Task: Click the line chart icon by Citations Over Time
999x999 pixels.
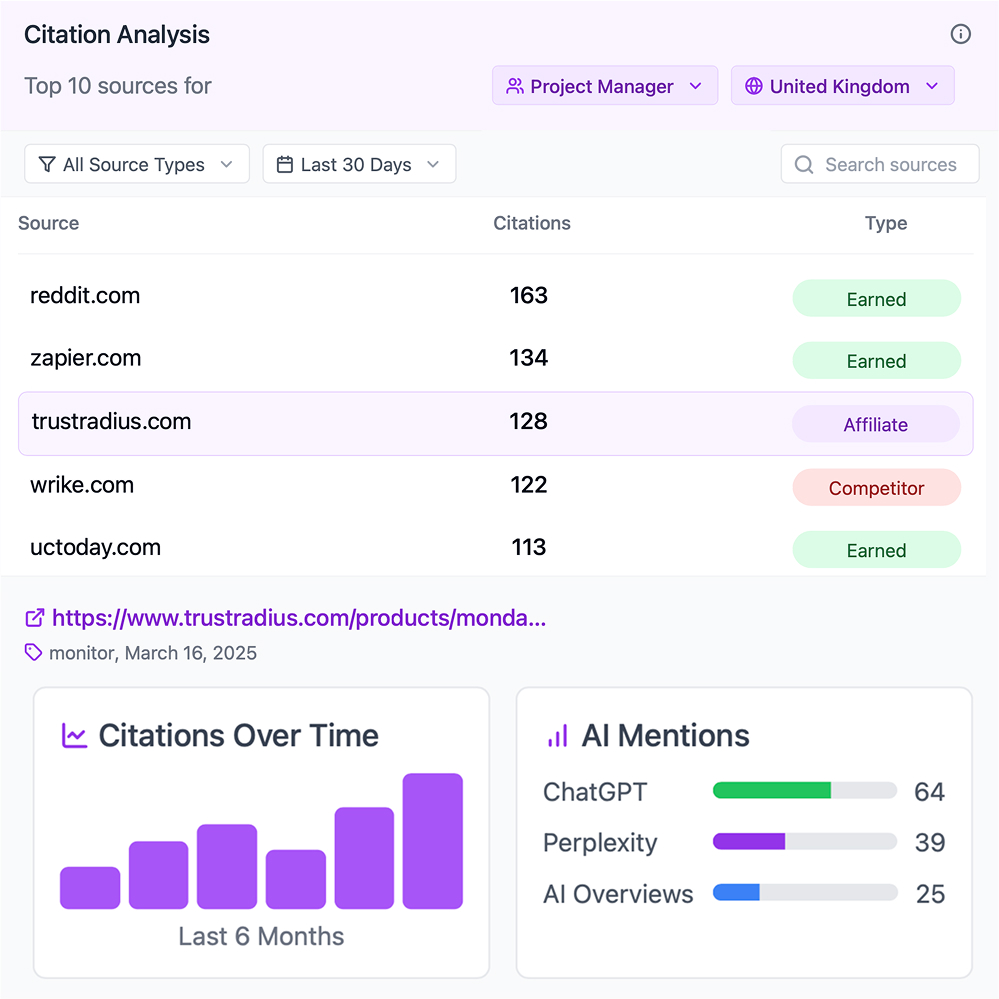Action: (x=74, y=736)
